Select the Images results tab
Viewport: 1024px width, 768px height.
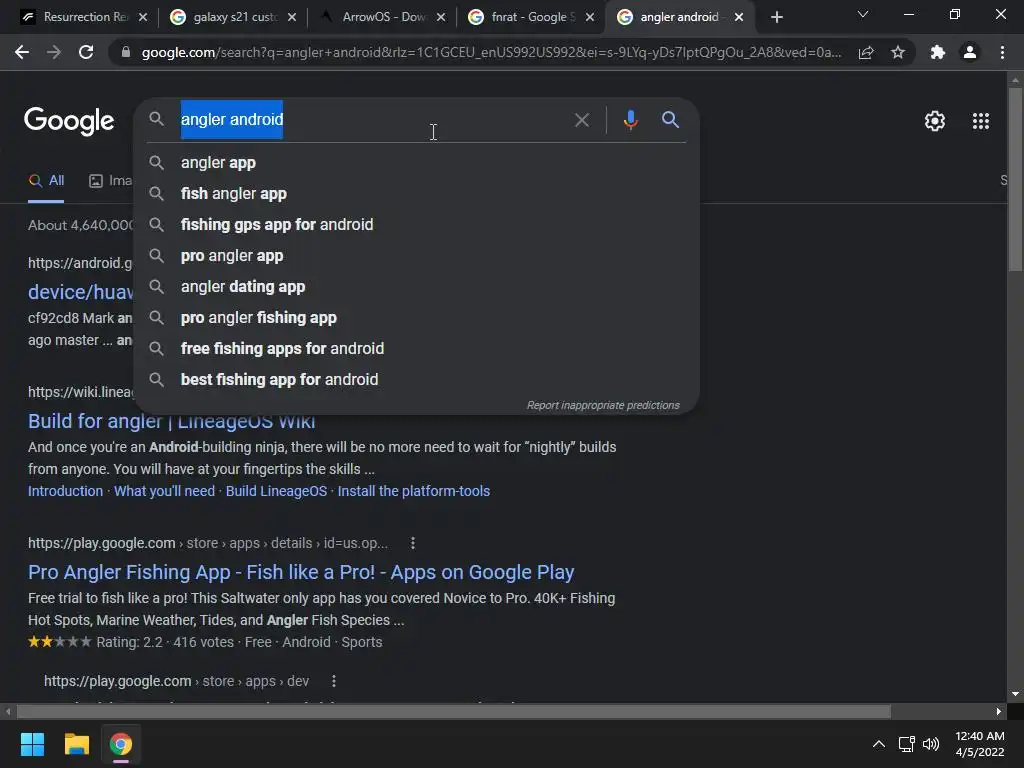110,181
